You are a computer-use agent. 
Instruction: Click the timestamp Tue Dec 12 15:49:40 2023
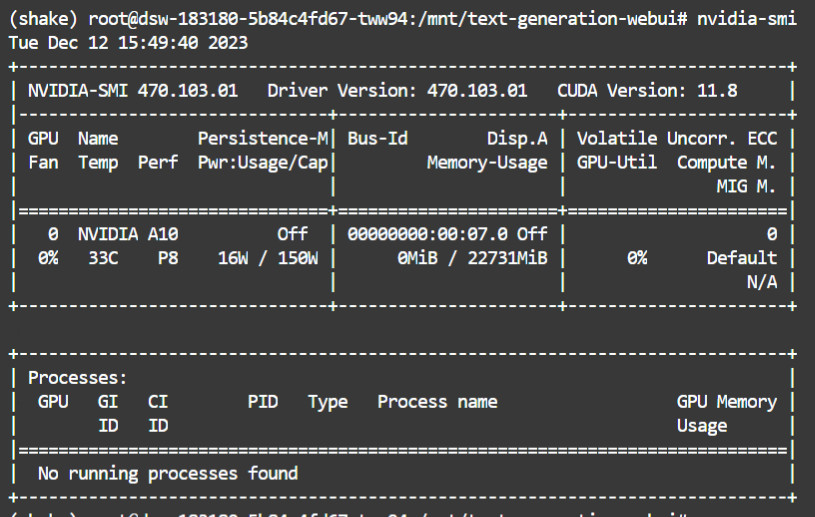pyautogui.click(x=128, y=43)
